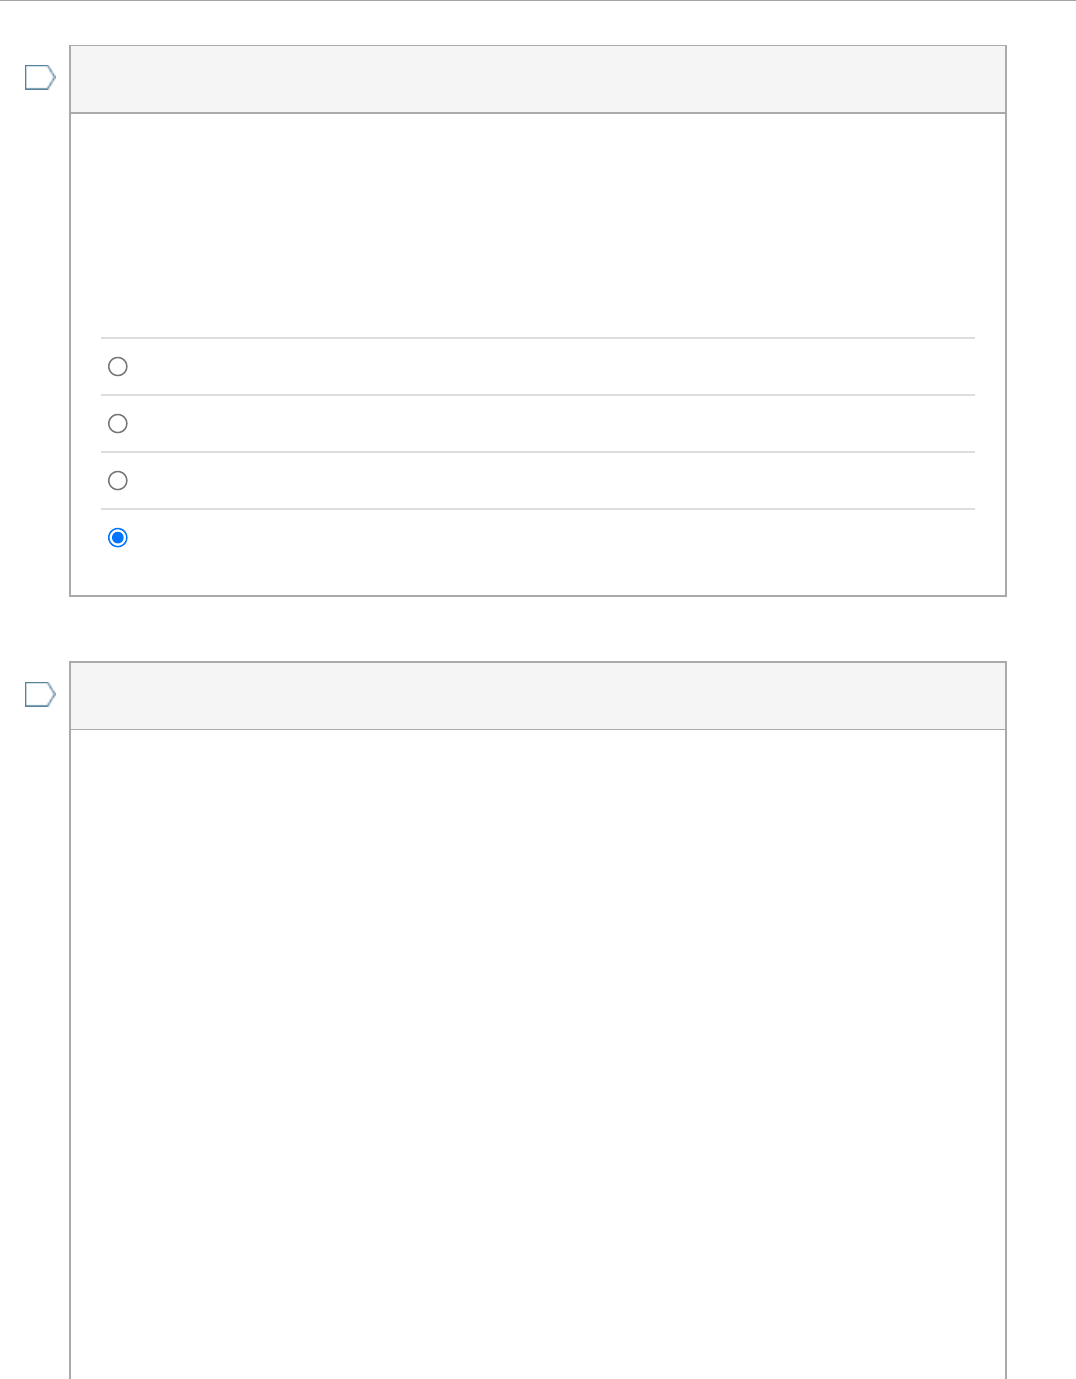Click inside the second question's empty body

538,1054
